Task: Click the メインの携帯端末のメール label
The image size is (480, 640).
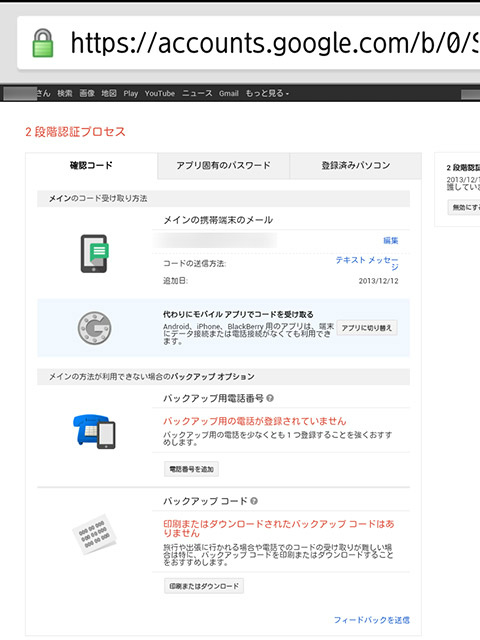Action: pyautogui.click(x=218, y=220)
